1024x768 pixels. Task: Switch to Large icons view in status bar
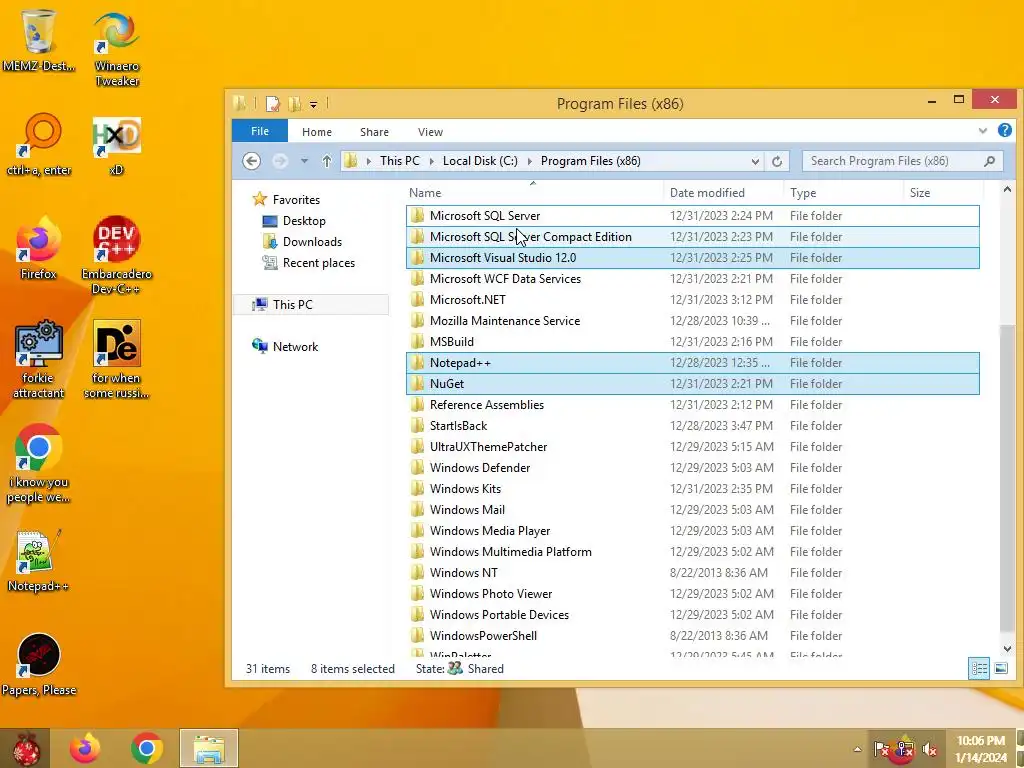[x=1000, y=668]
